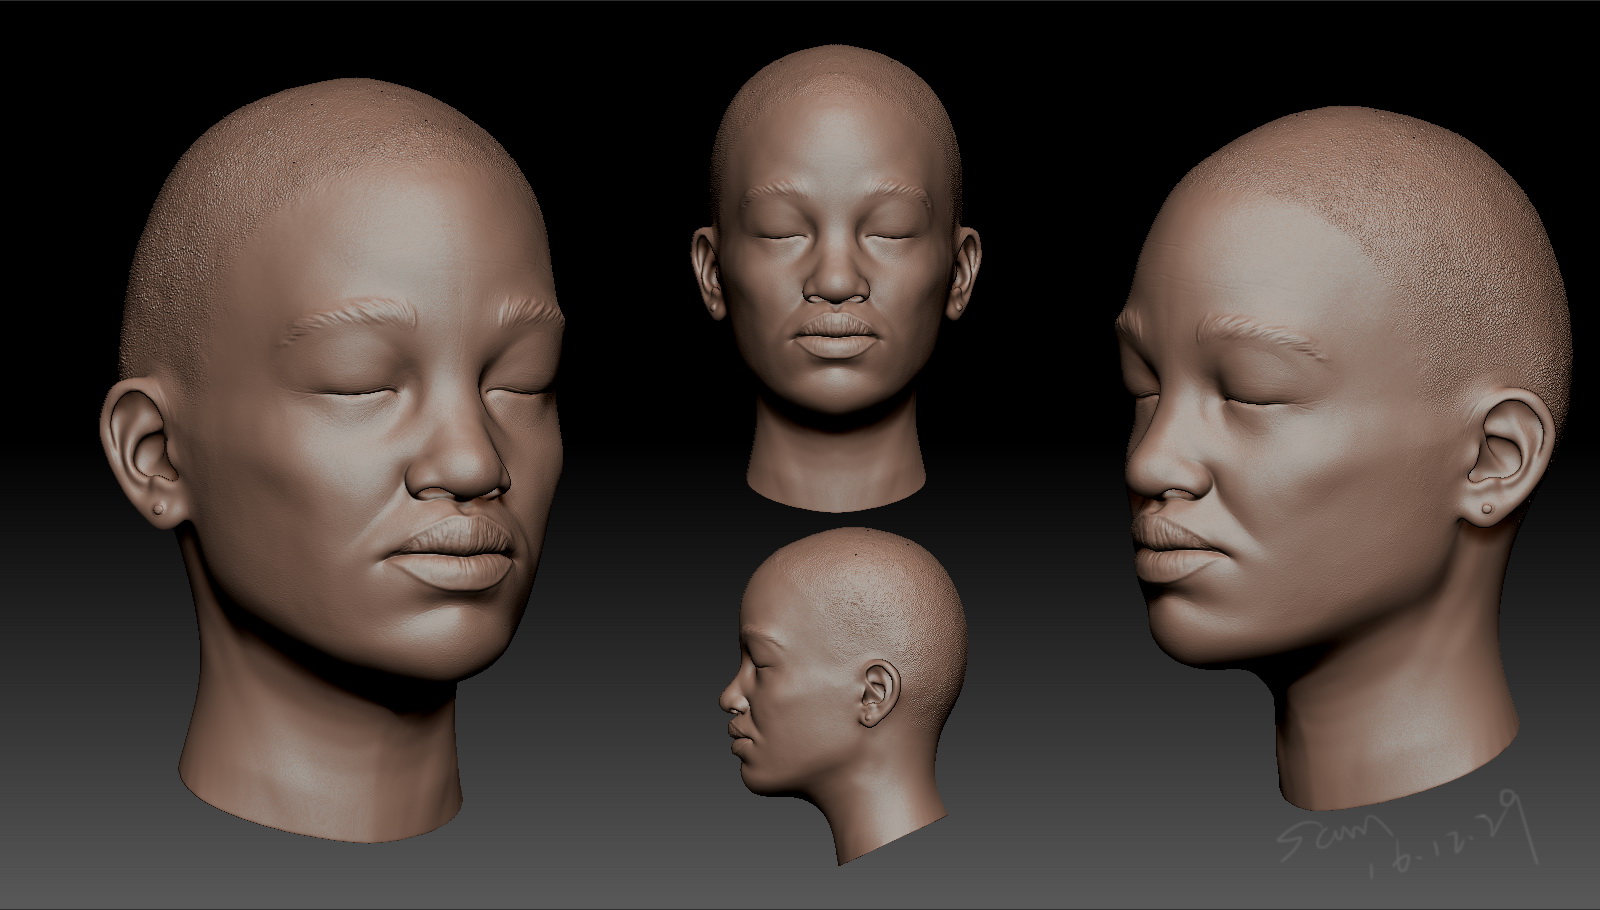This screenshot has height=910, width=1600.
Task: Click the ear of the bottom center head
Action: coord(877,692)
